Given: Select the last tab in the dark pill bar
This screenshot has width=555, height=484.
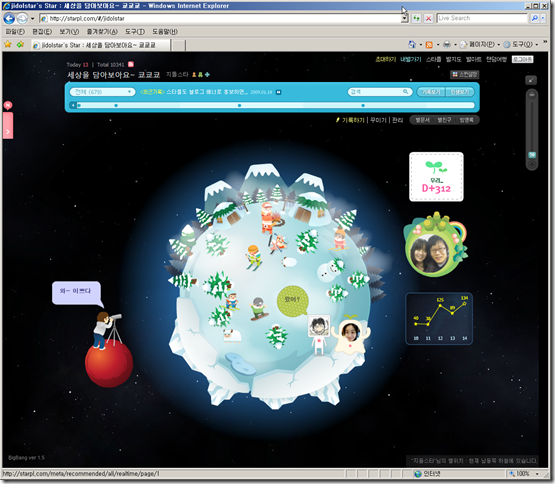Looking at the screenshot, I should pos(467,120).
